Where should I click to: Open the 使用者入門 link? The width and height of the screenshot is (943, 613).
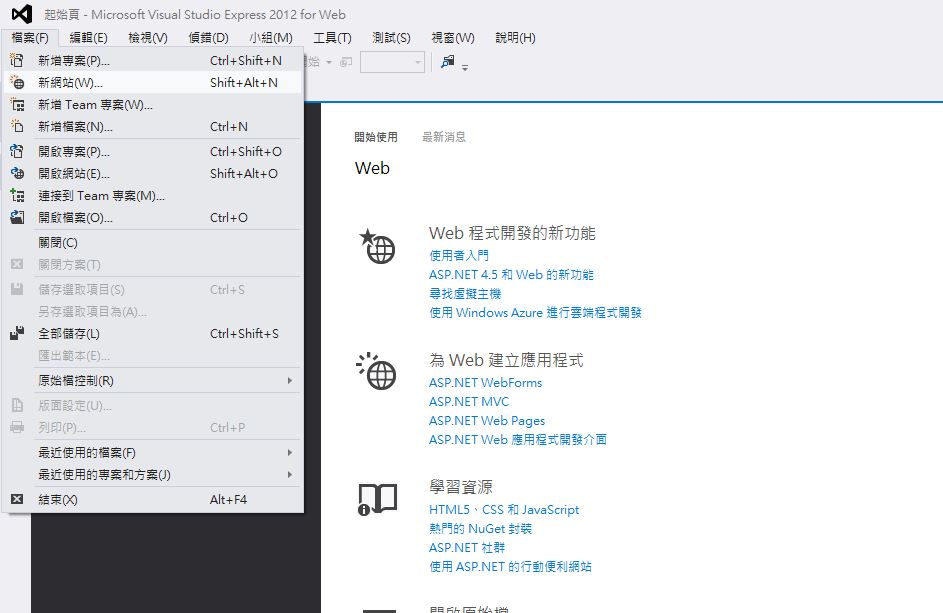pos(459,256)
